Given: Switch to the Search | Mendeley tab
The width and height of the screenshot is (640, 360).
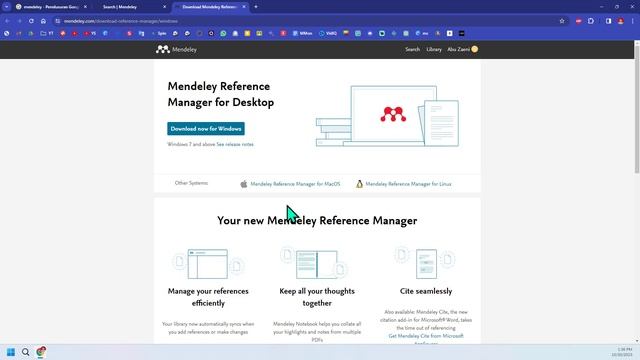Looking at the screenshot, I should click(131, 7).
